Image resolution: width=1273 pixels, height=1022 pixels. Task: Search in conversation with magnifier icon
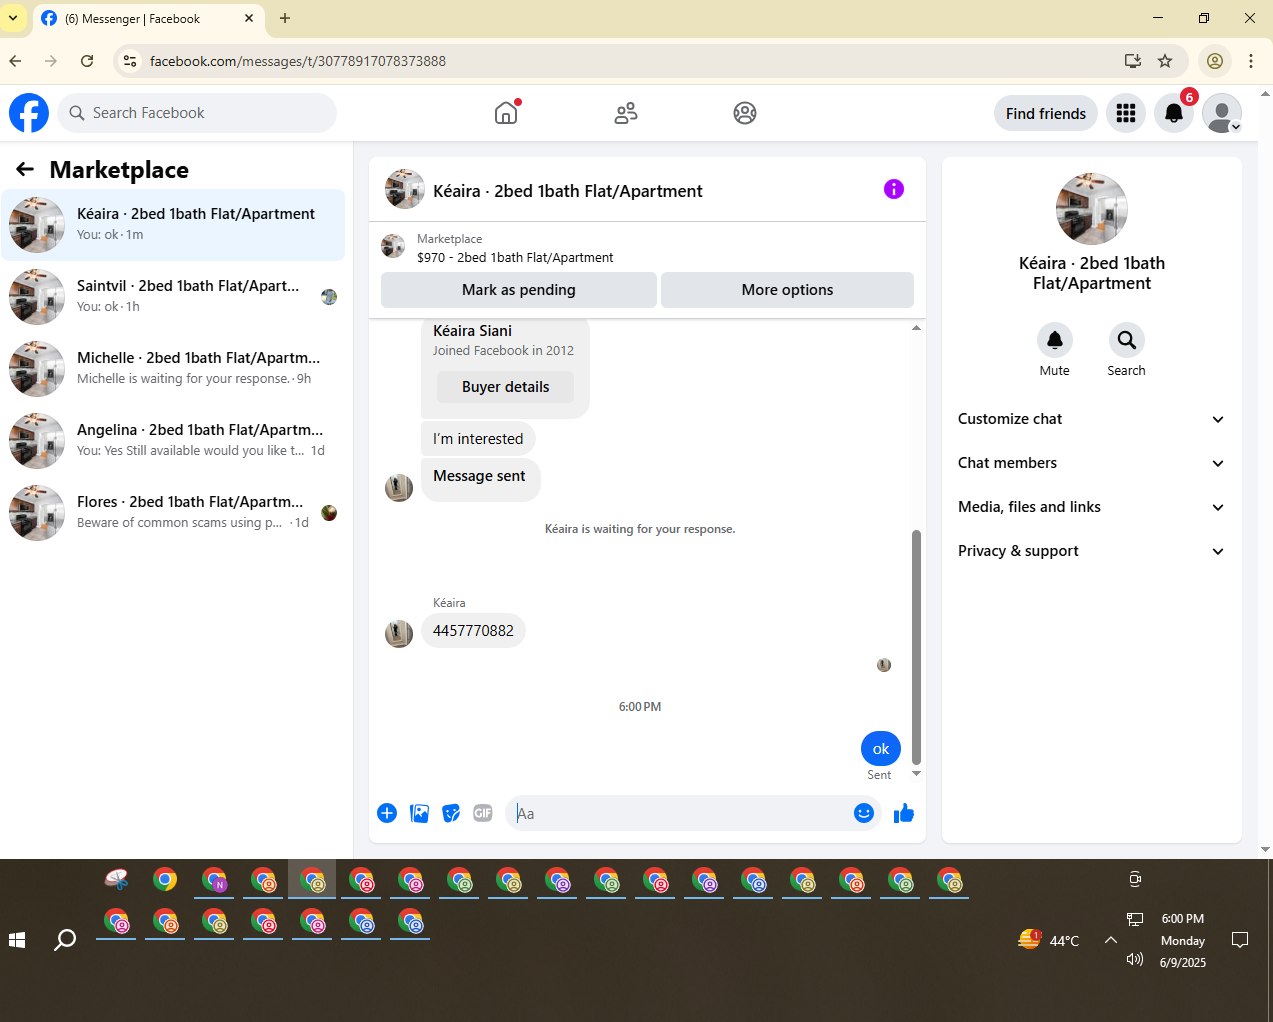pyautogui.click(x=1126, y=340)
